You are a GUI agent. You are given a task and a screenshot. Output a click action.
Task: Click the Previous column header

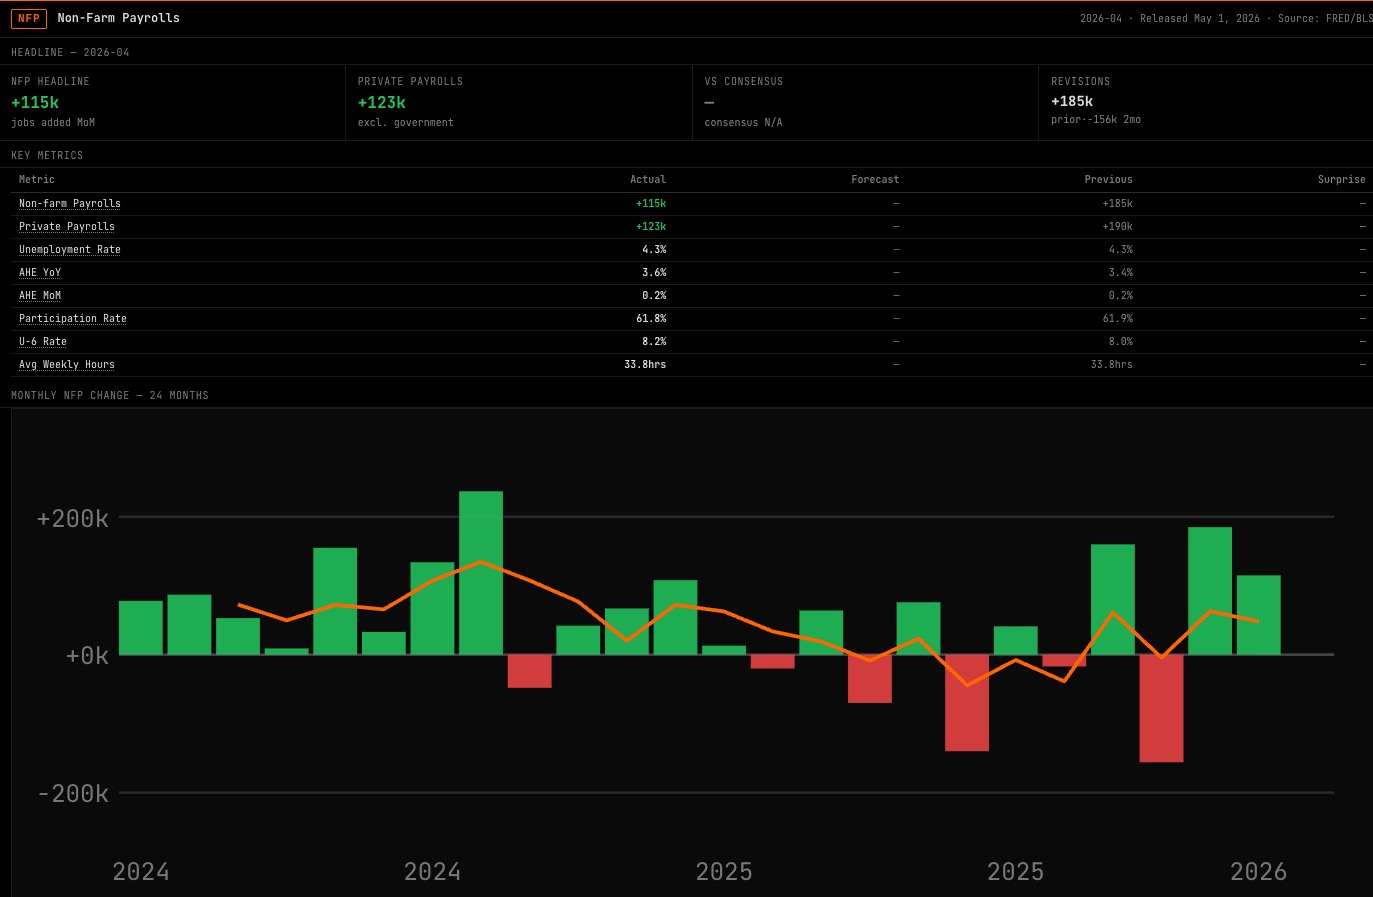click(1109, 179)
